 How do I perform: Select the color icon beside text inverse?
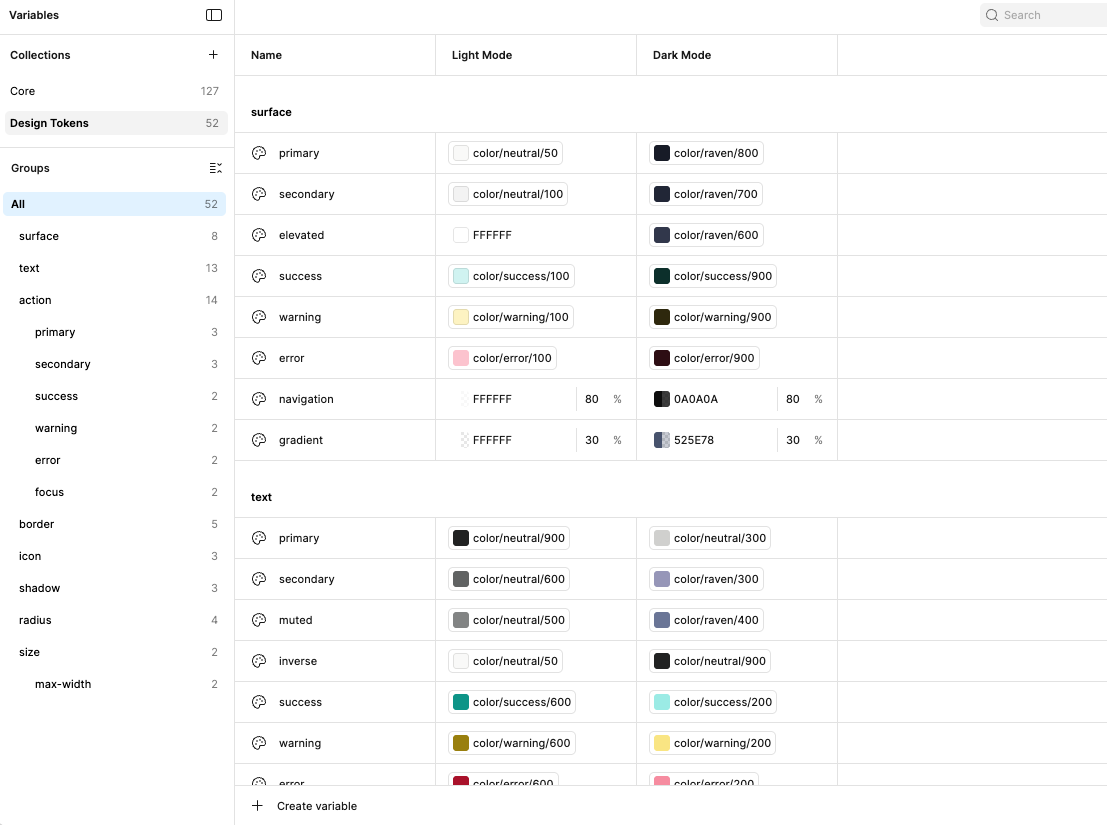click(x=258, y=661)
